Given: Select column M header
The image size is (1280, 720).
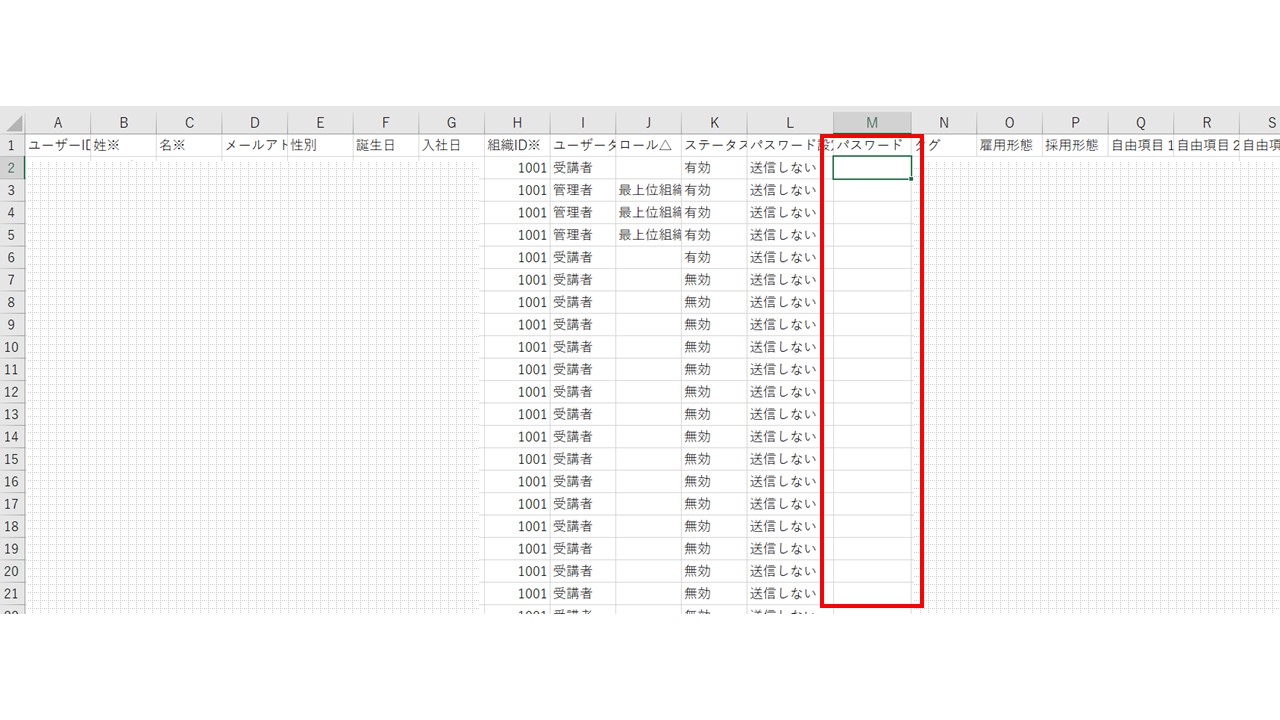Looking at the screenshot, I should (x=872, y=123).
